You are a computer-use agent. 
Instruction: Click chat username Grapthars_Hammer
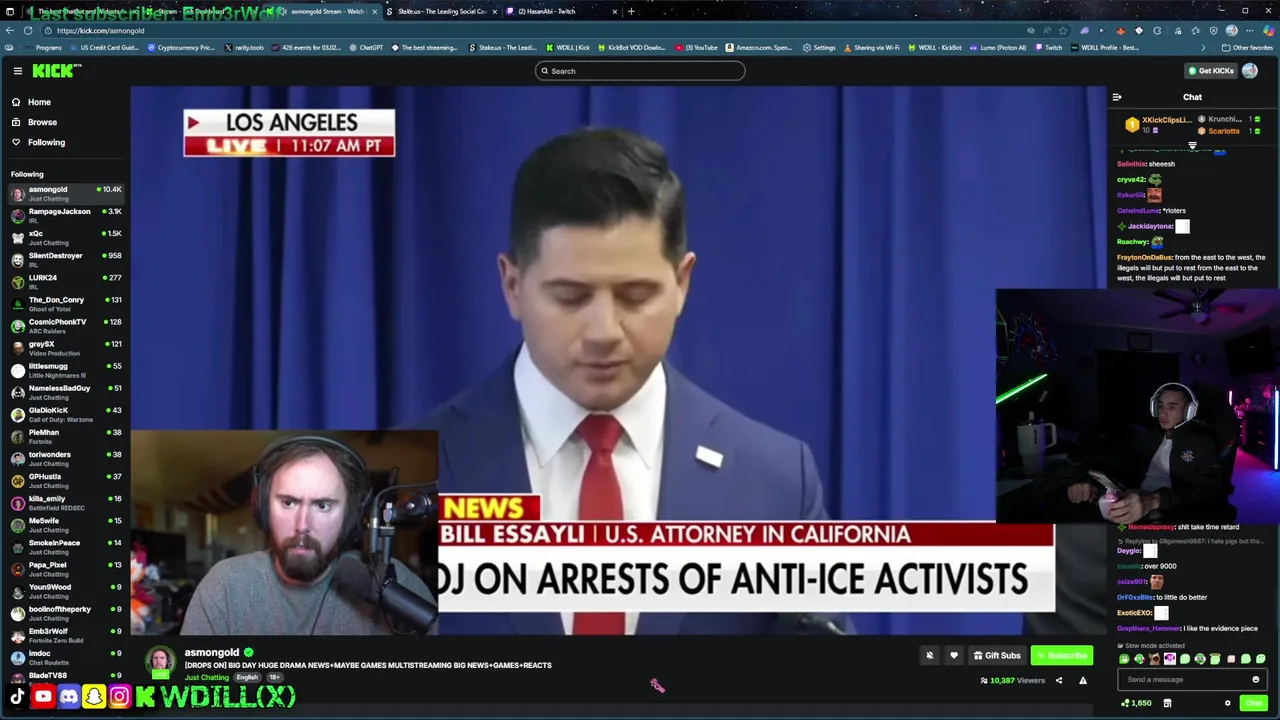(1148, 628)
